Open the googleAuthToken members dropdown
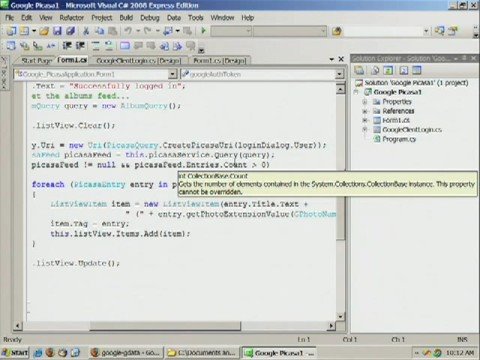 339,74
